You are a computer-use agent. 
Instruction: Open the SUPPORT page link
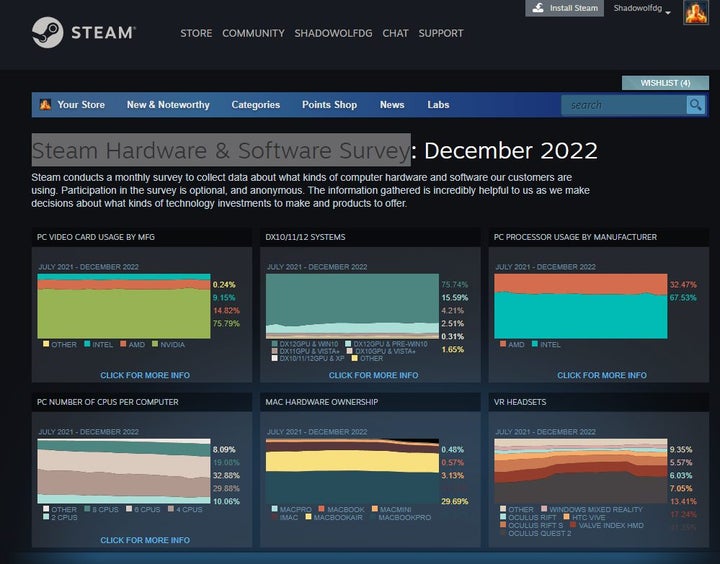[440, 33]
